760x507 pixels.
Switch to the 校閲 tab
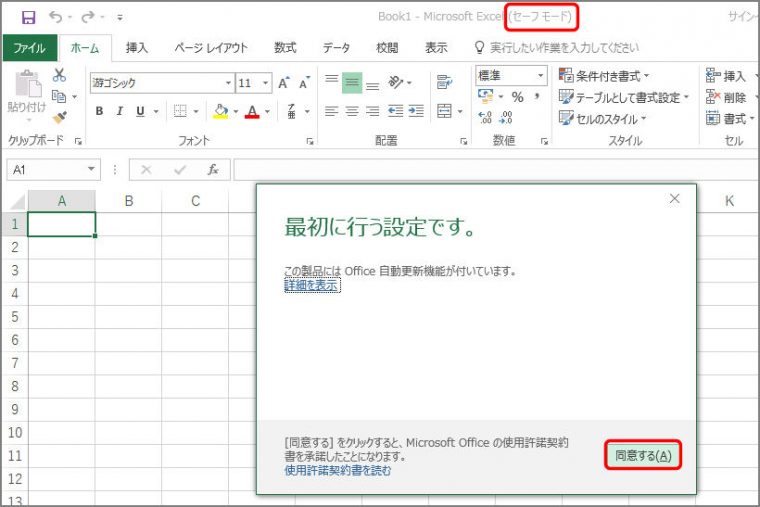[387, 48]
